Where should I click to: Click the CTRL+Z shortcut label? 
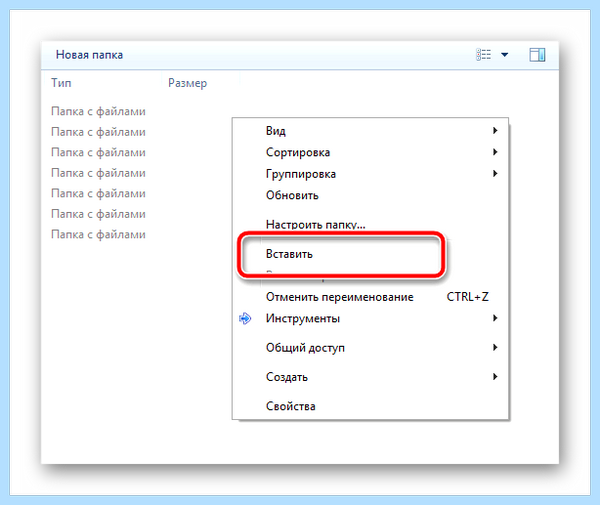[x=468, y=297]
